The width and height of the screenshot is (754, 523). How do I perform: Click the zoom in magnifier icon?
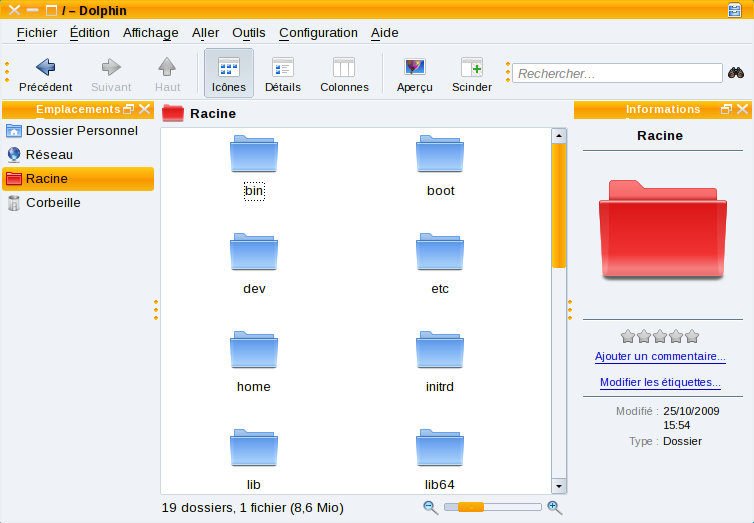coord(554,508)
